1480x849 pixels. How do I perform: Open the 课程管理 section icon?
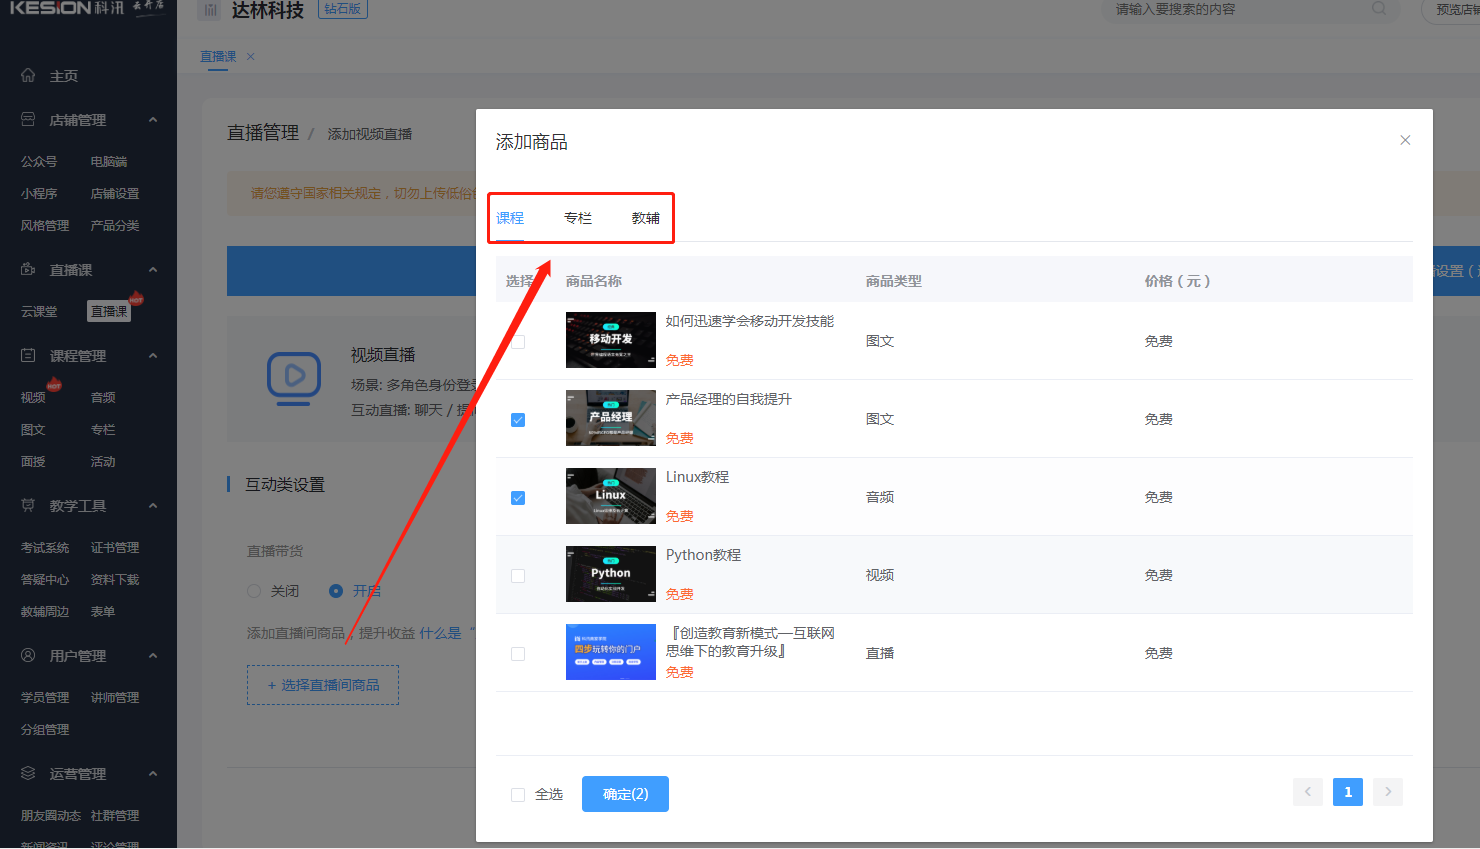tap(27, 355)
